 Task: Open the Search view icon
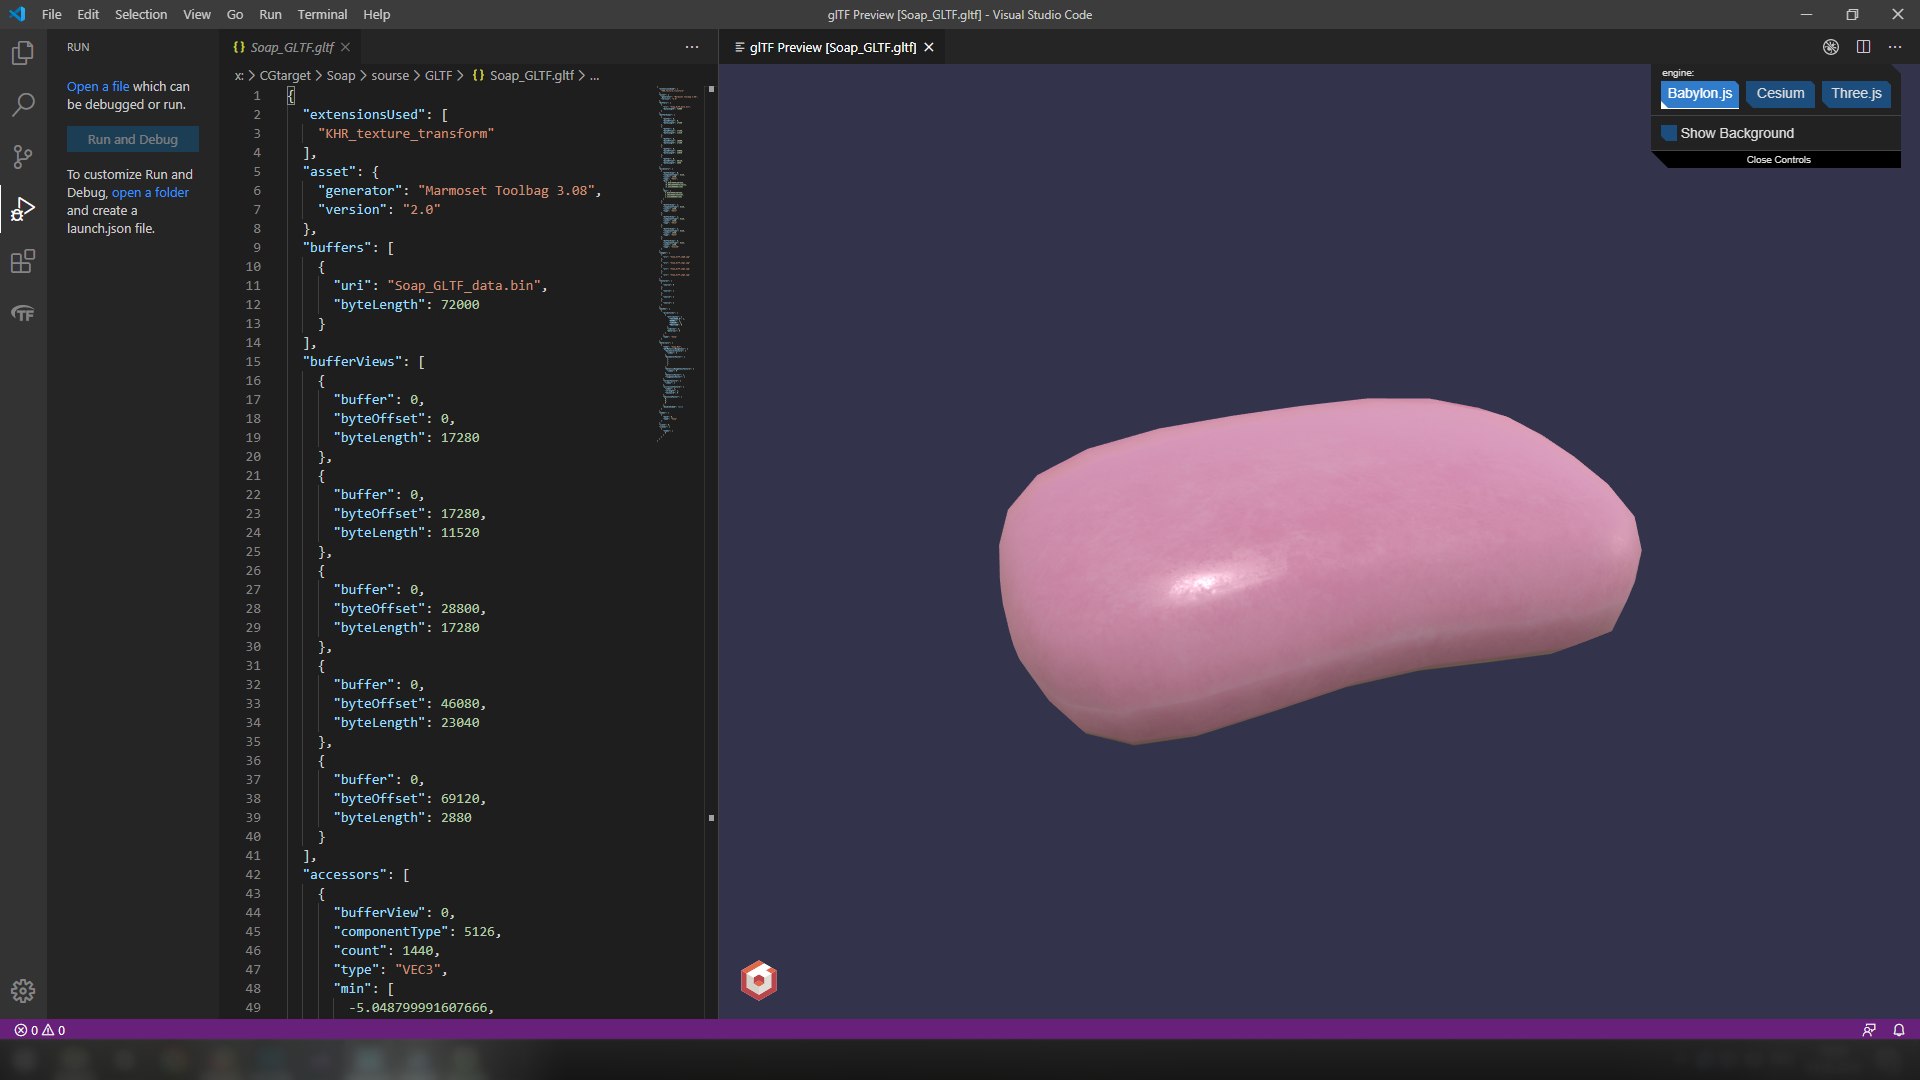point(22,105)
